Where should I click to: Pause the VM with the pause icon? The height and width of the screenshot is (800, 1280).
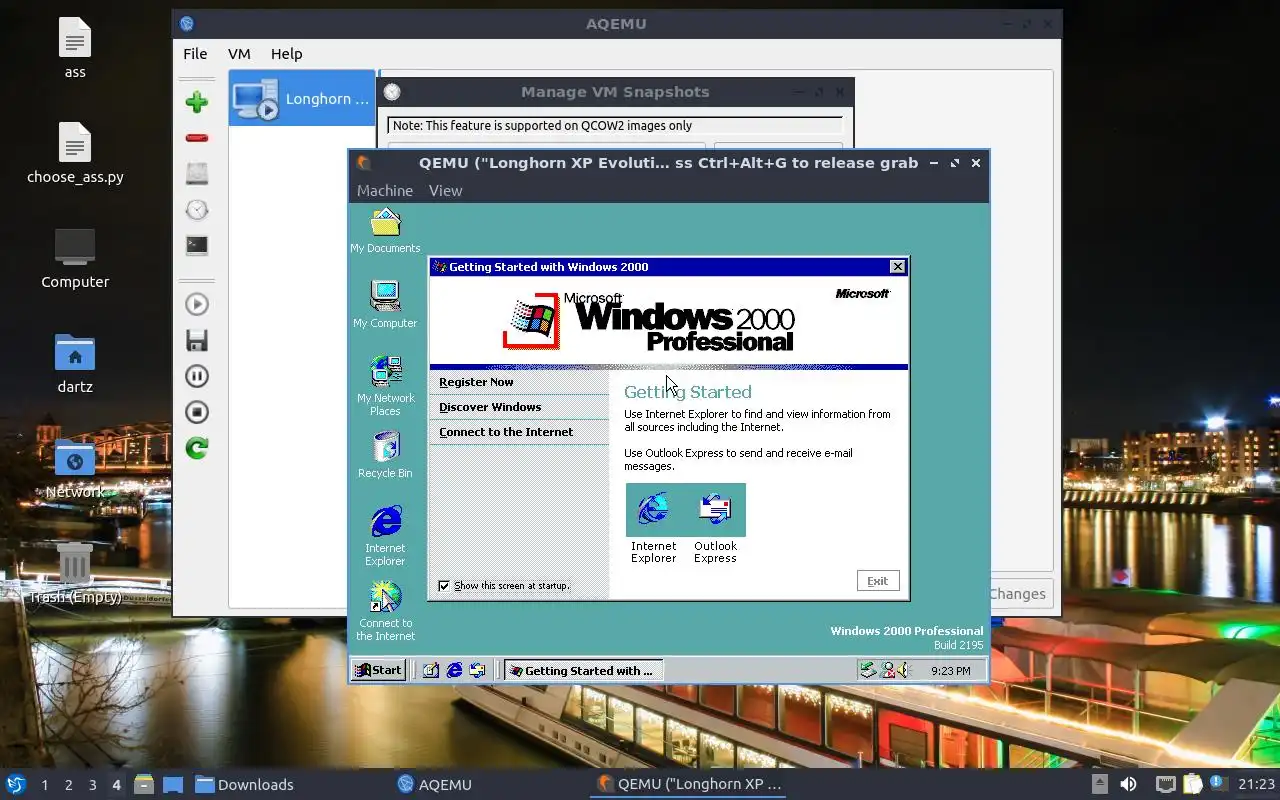pos(197,376)
